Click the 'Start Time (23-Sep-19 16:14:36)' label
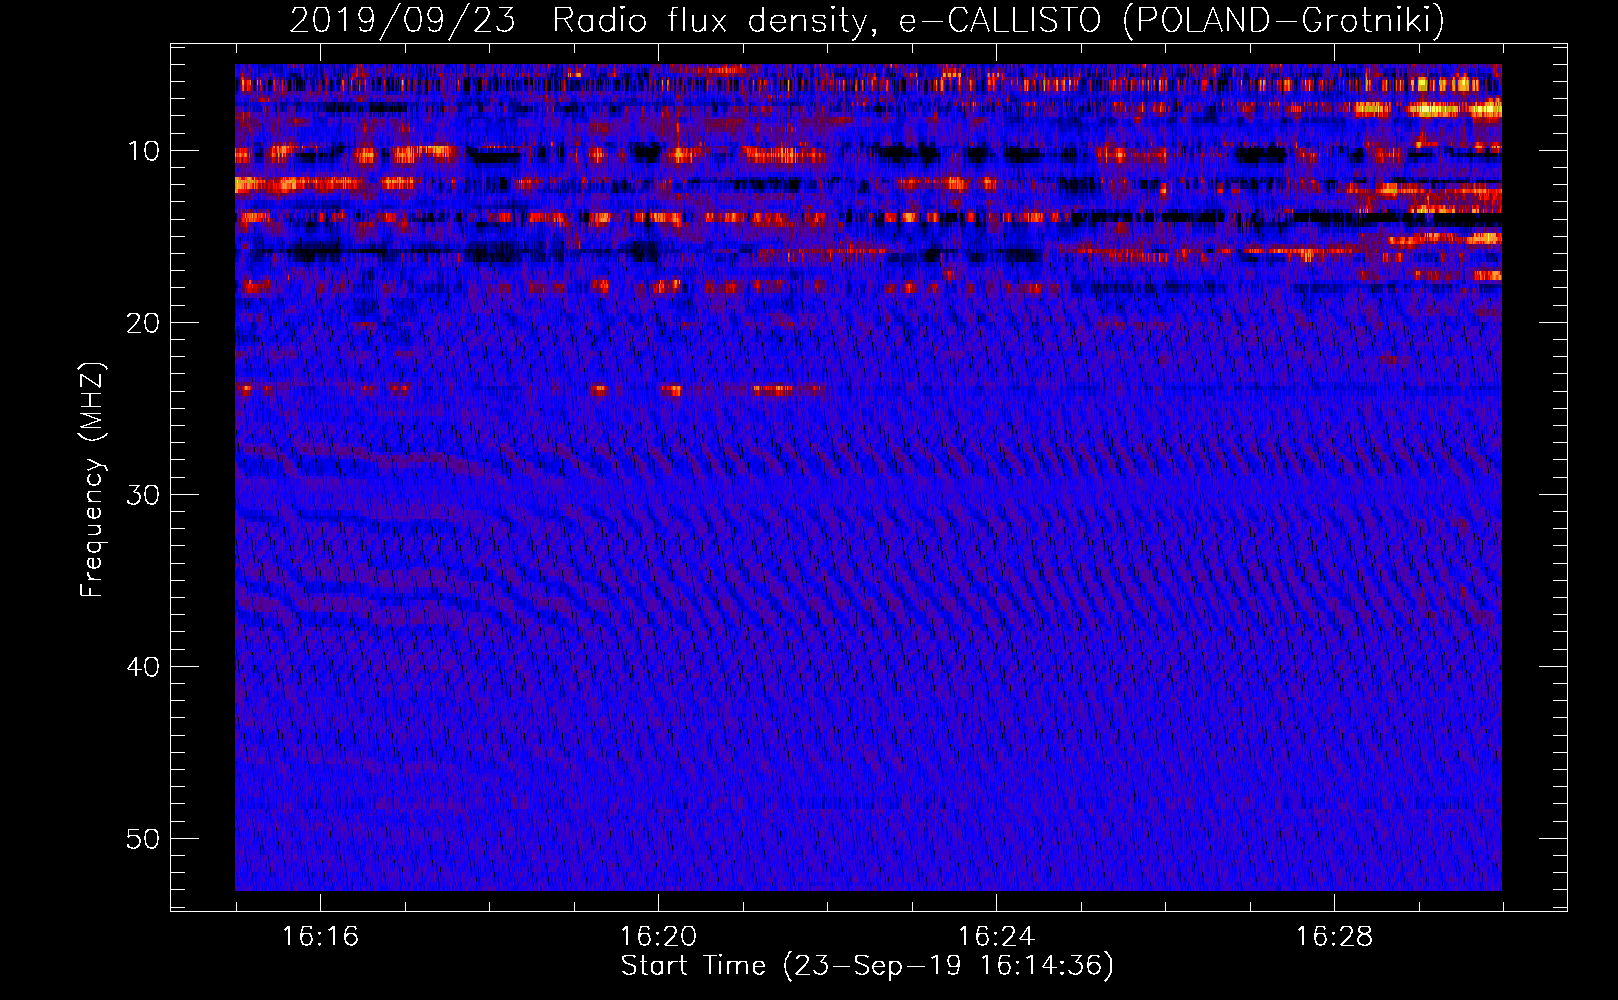 [867, 966]
